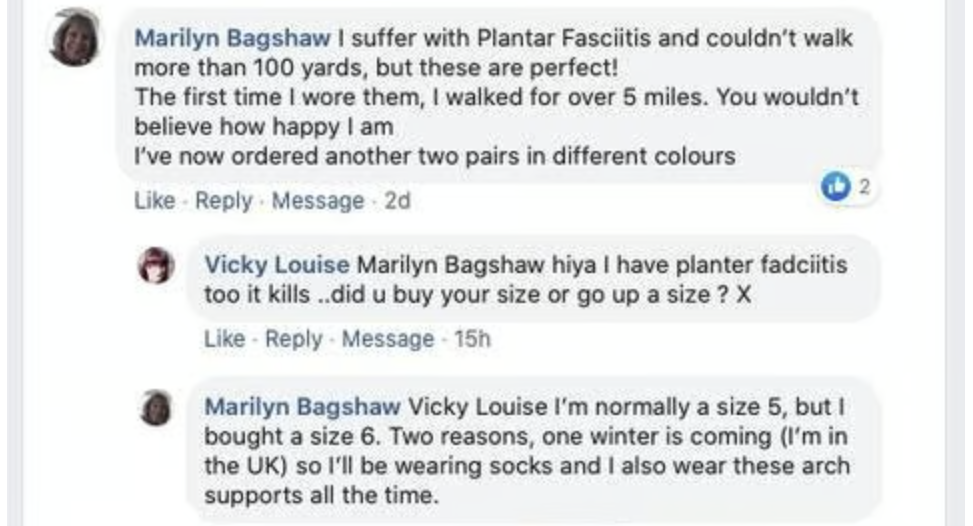Like Marilyn Bagshaw's first comment
Image resolution: width=973 pixels, height=526 pixels.
[154, 201]
